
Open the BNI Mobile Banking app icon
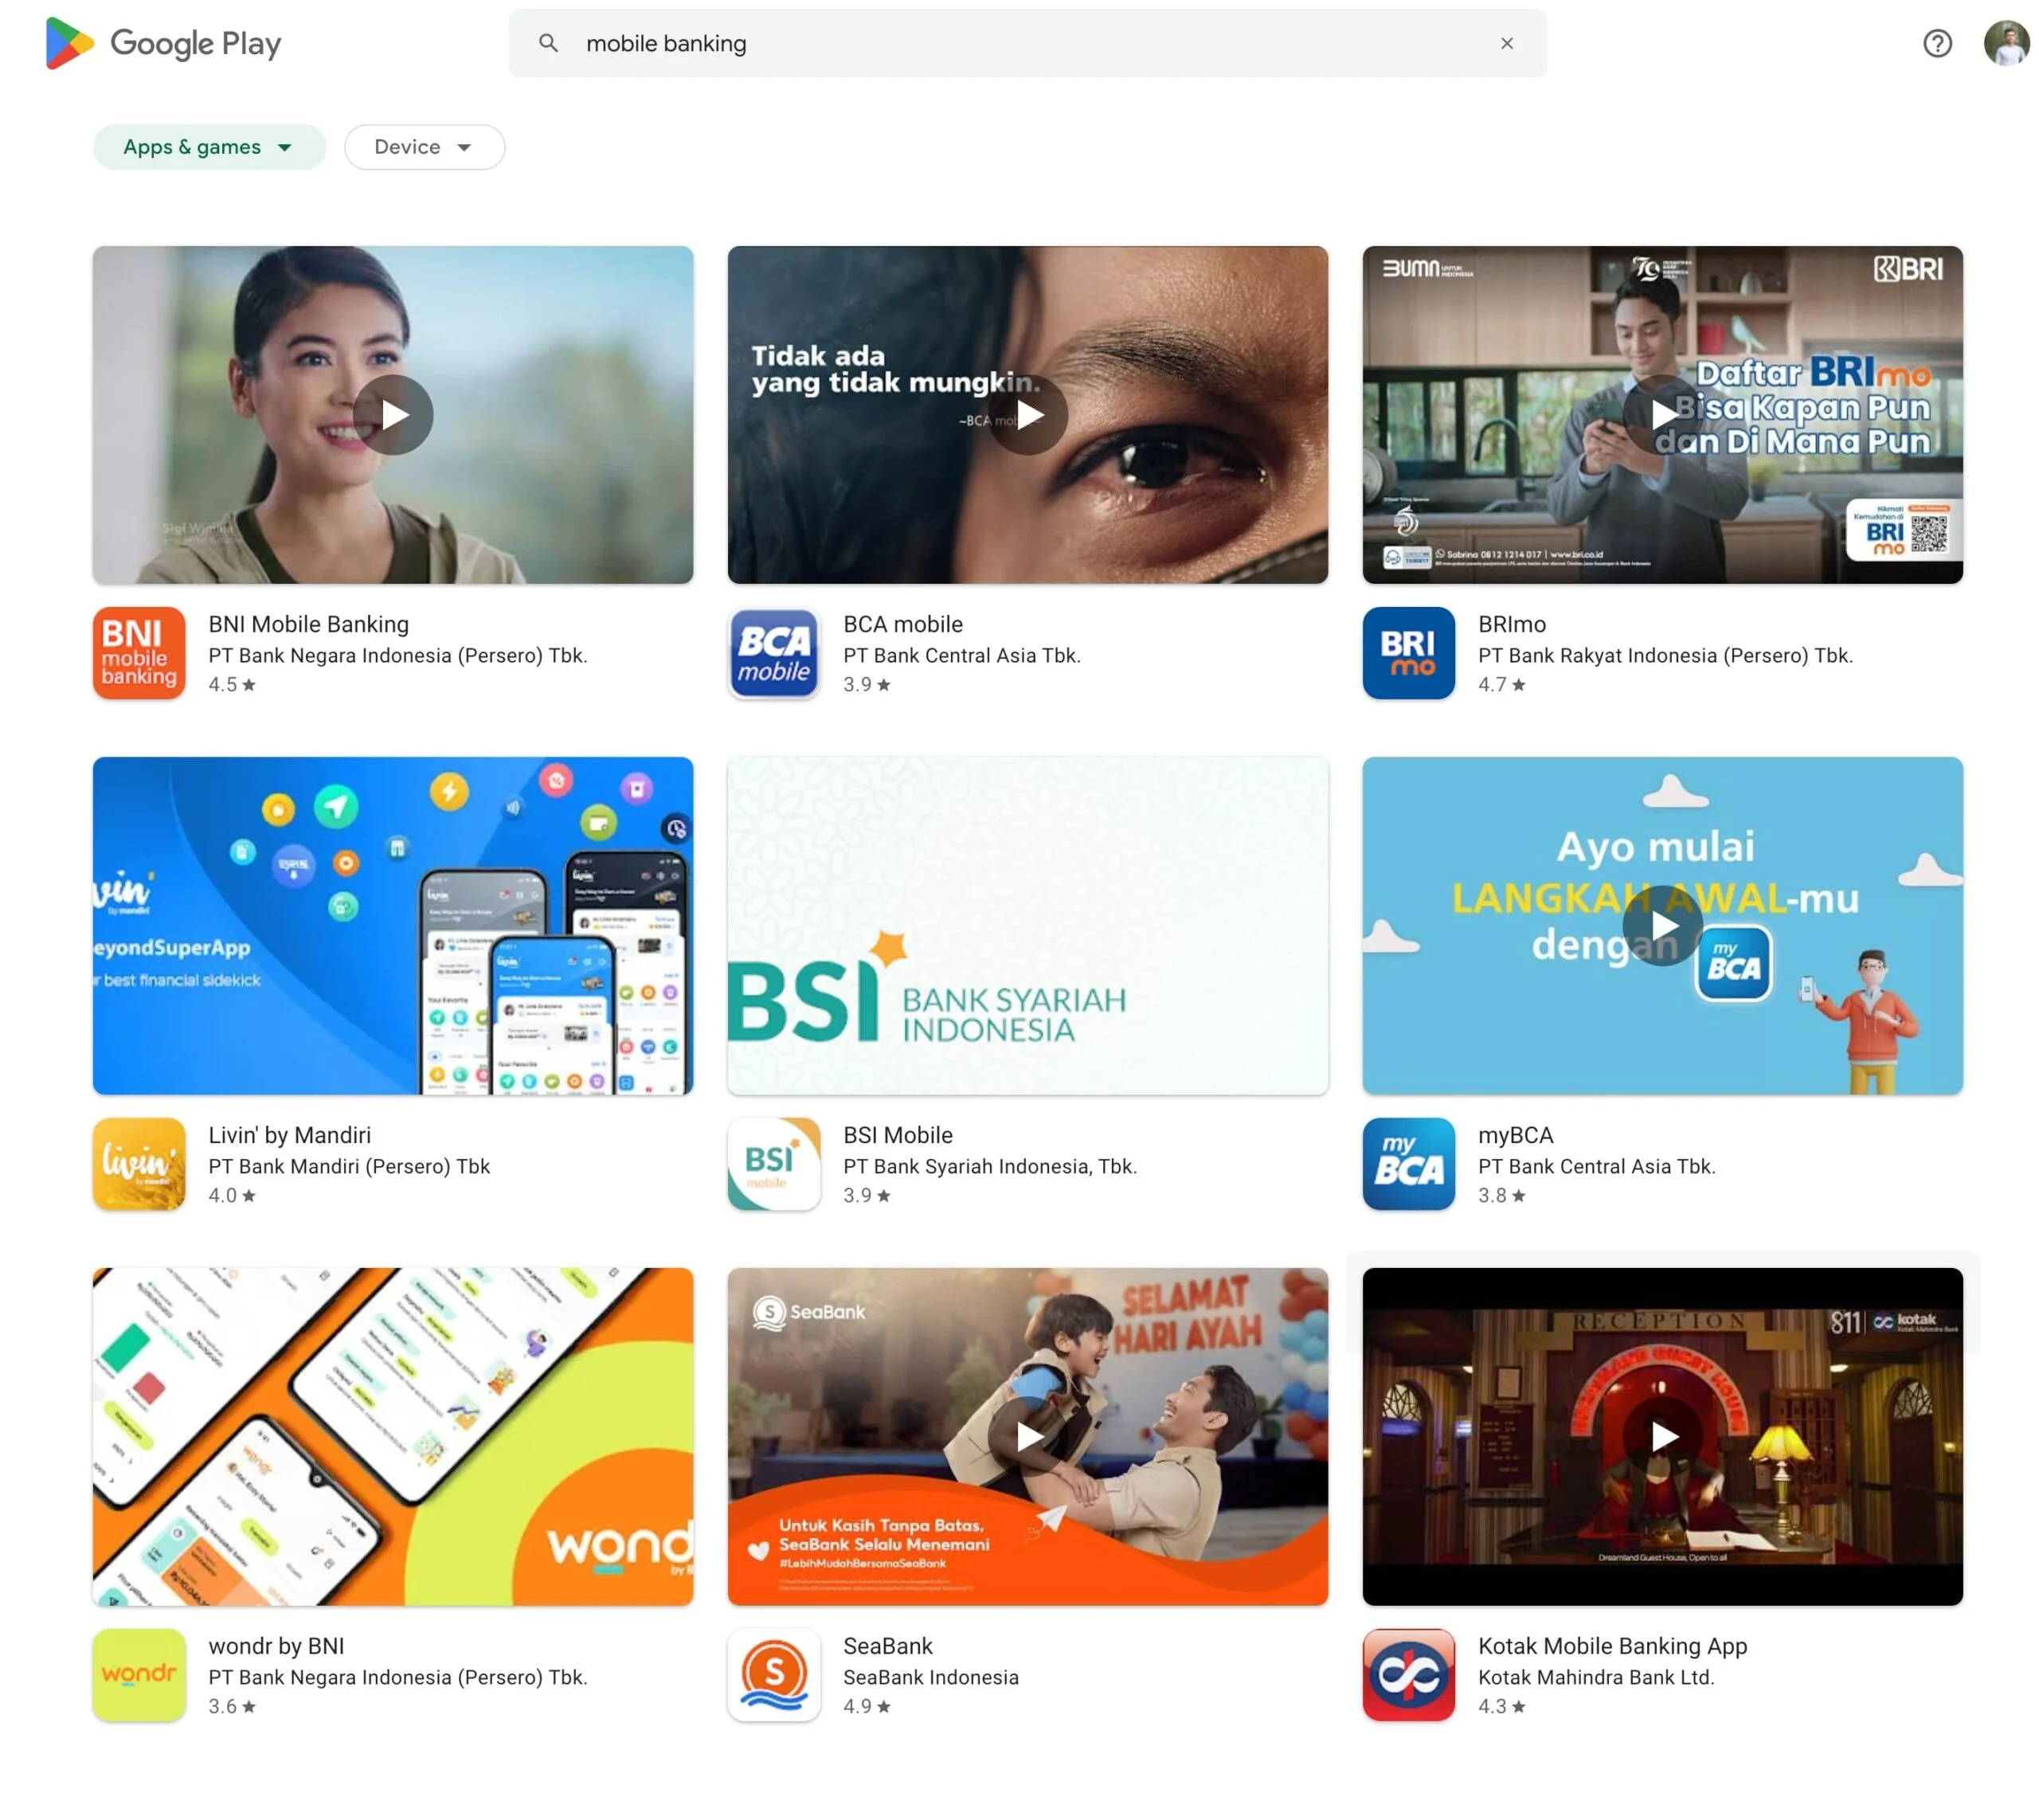click(138, 653)
